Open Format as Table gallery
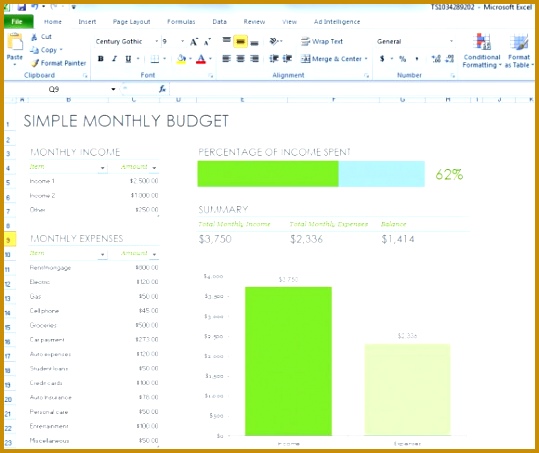Viewport: 539px width, 453px height. [x=519, y=51]
